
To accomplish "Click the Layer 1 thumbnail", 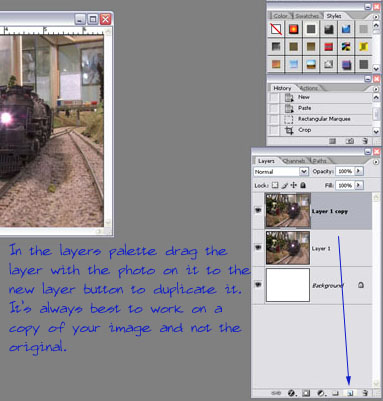I will point(288,248).
